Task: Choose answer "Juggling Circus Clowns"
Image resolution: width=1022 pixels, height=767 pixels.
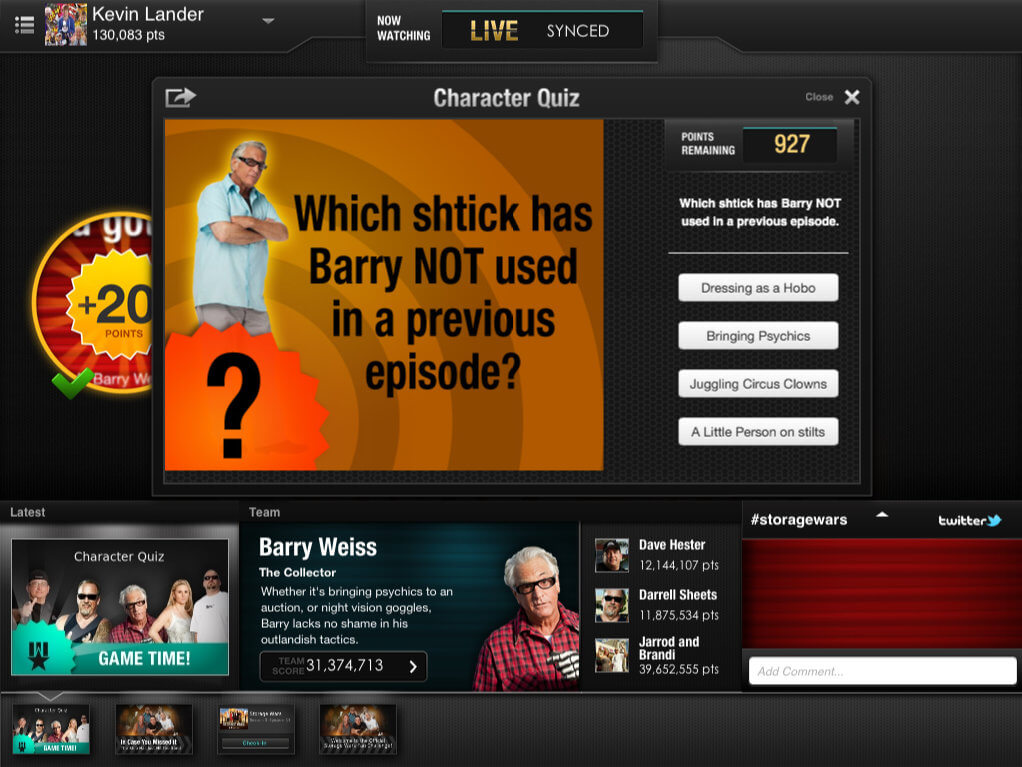Action: (758, 384)
